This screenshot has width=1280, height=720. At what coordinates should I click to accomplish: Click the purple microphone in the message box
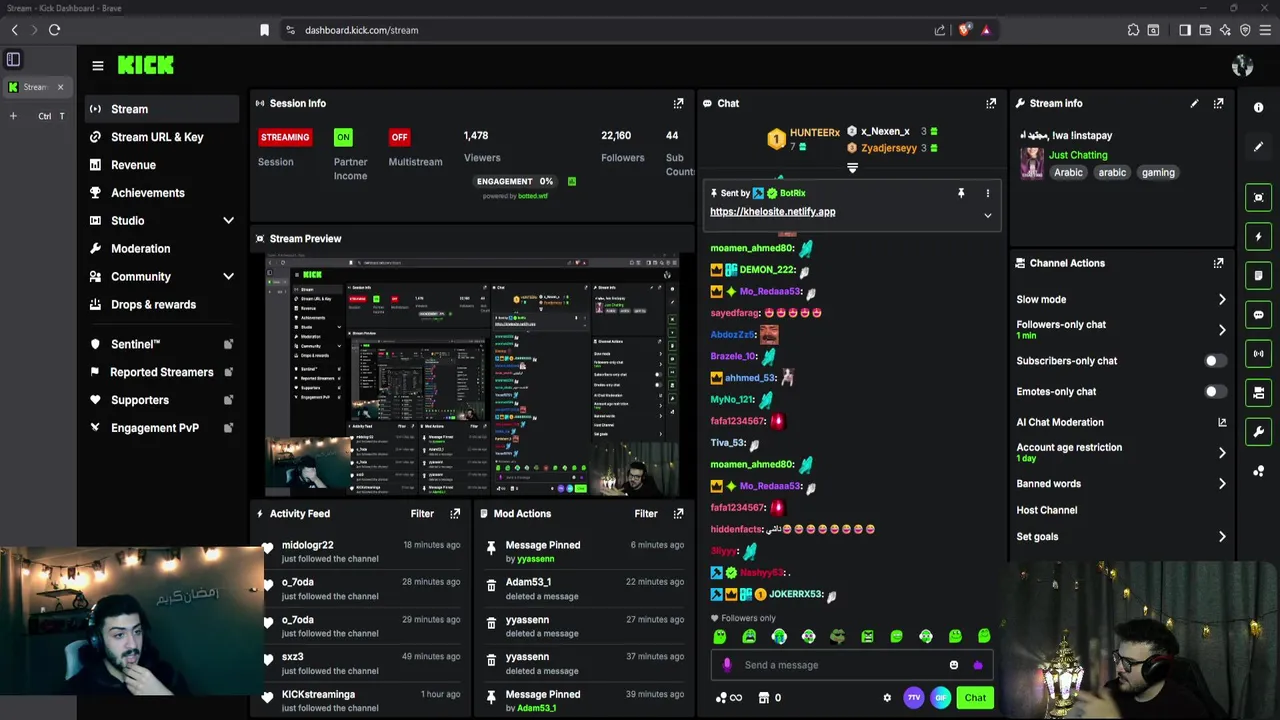coord(727,665)
